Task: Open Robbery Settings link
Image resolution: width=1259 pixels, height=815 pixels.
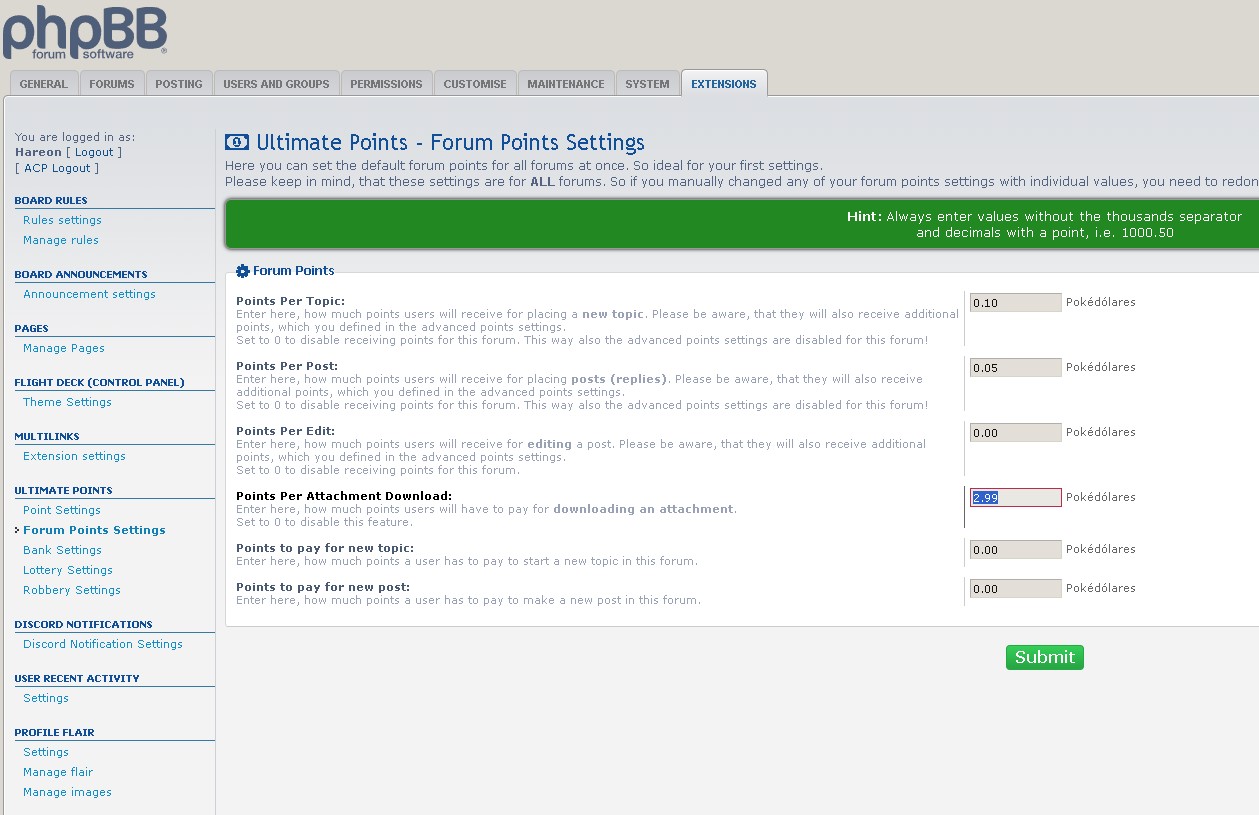Action: click(72, 590)
